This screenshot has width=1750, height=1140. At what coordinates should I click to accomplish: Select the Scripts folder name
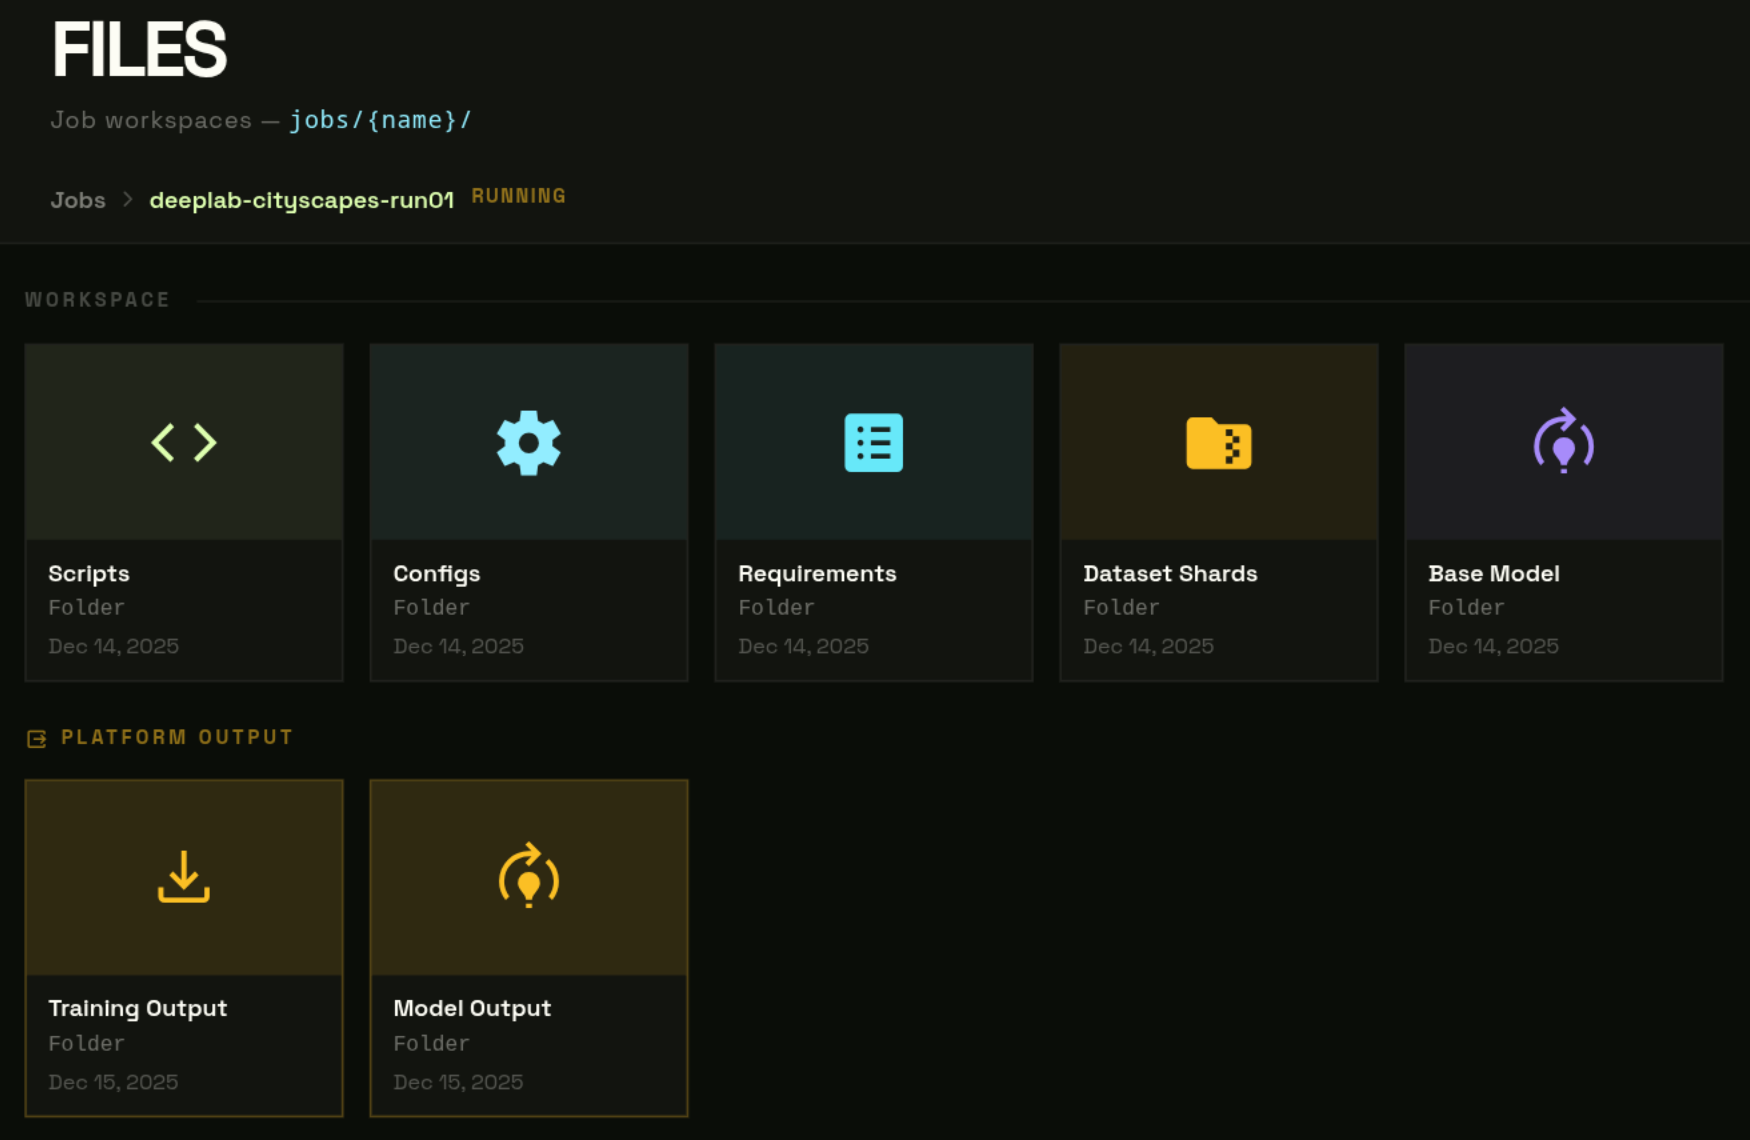pyautogui.click(x=89, y=574)
